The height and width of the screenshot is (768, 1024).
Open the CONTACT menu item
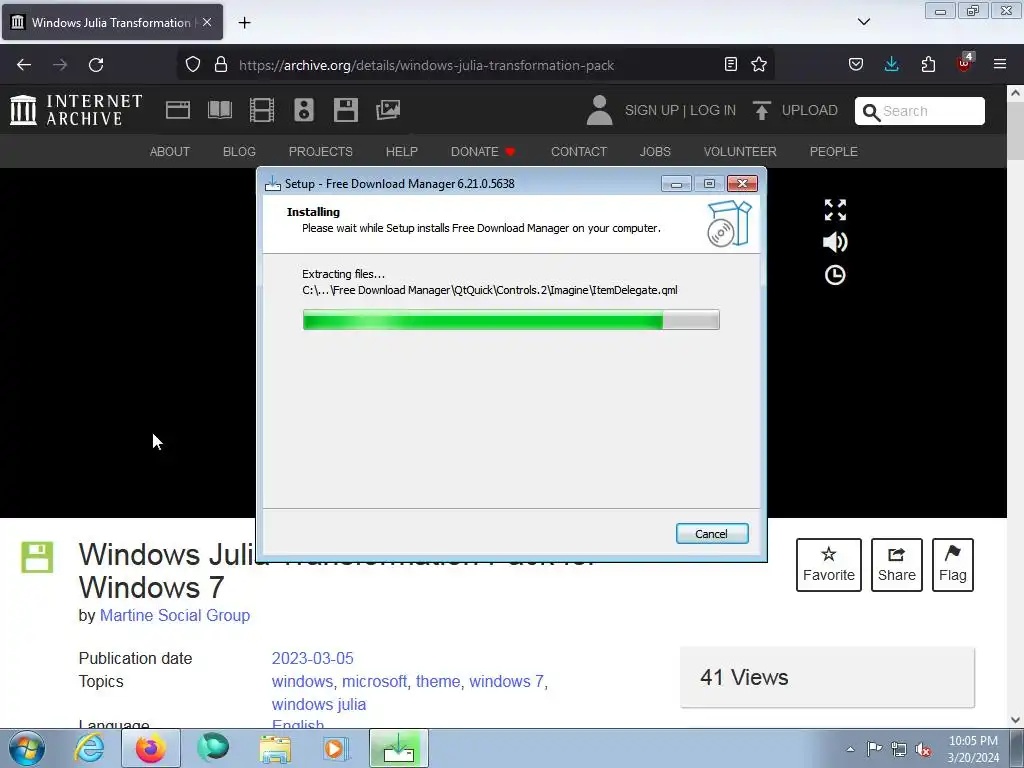(579, 152)
